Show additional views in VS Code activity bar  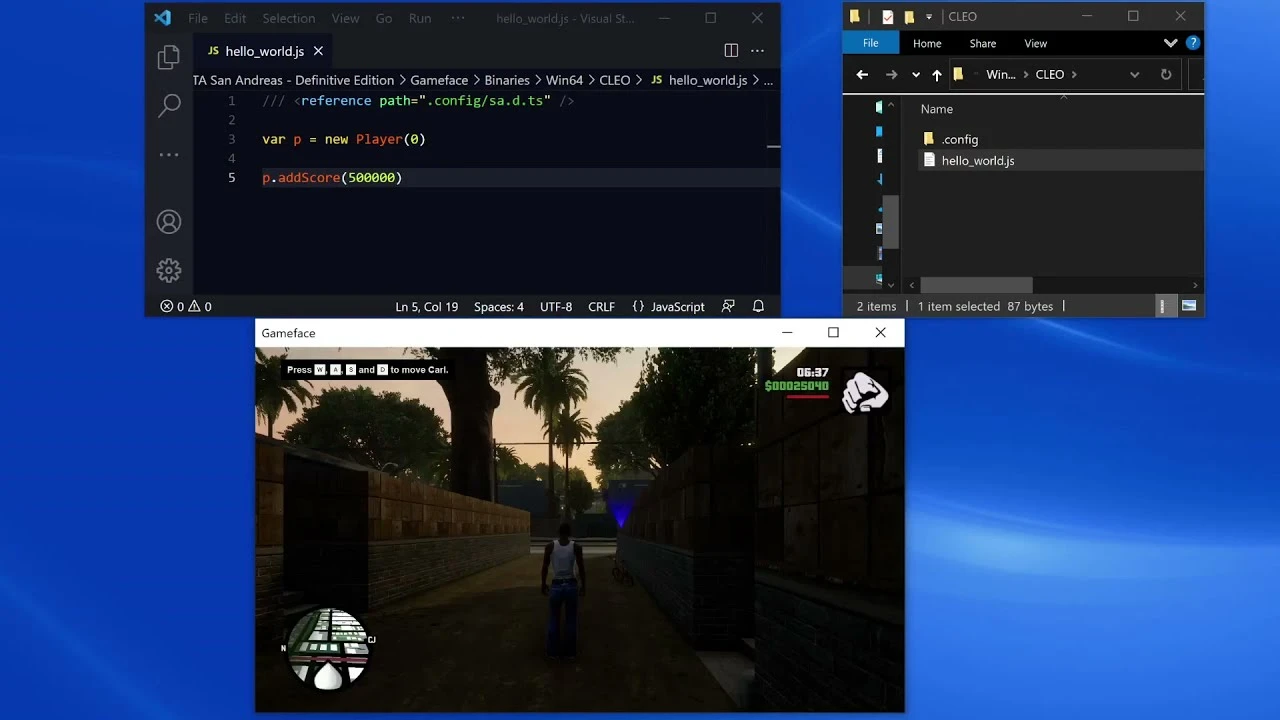pos(169,154)
